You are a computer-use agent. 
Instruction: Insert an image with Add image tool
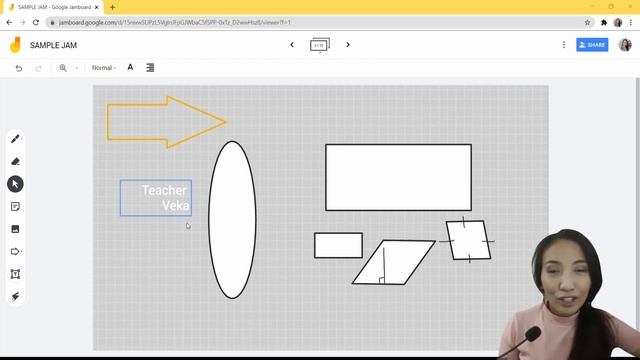point(15,229)
